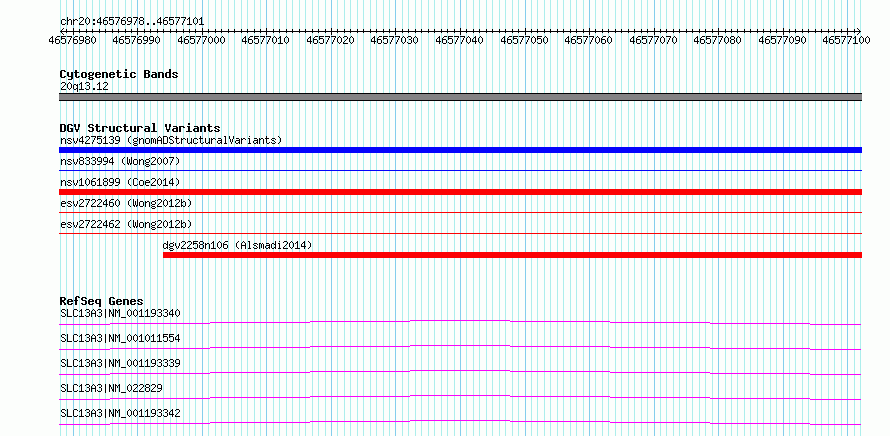This screenshot has height=436, width=890.
Task: Click ruler position 46577070
Action: pos(653,40)
